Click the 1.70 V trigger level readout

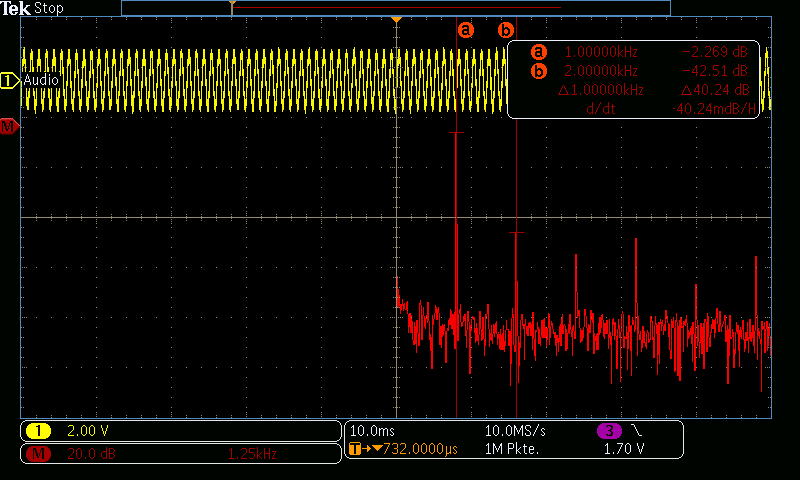click(624, 449)
